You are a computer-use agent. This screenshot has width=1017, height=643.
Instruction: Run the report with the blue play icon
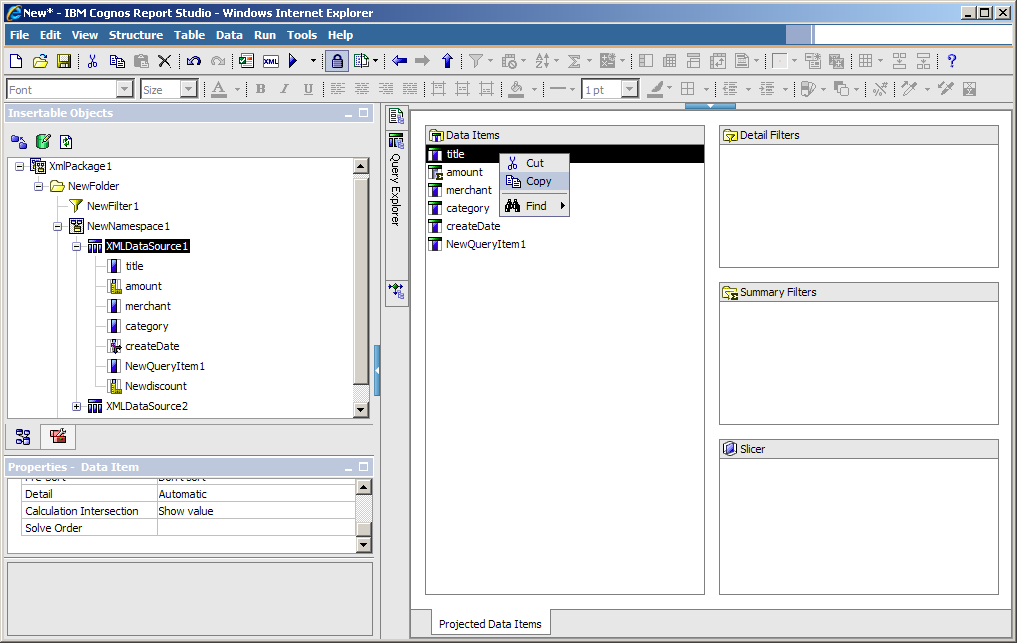[x=293, y=61]
